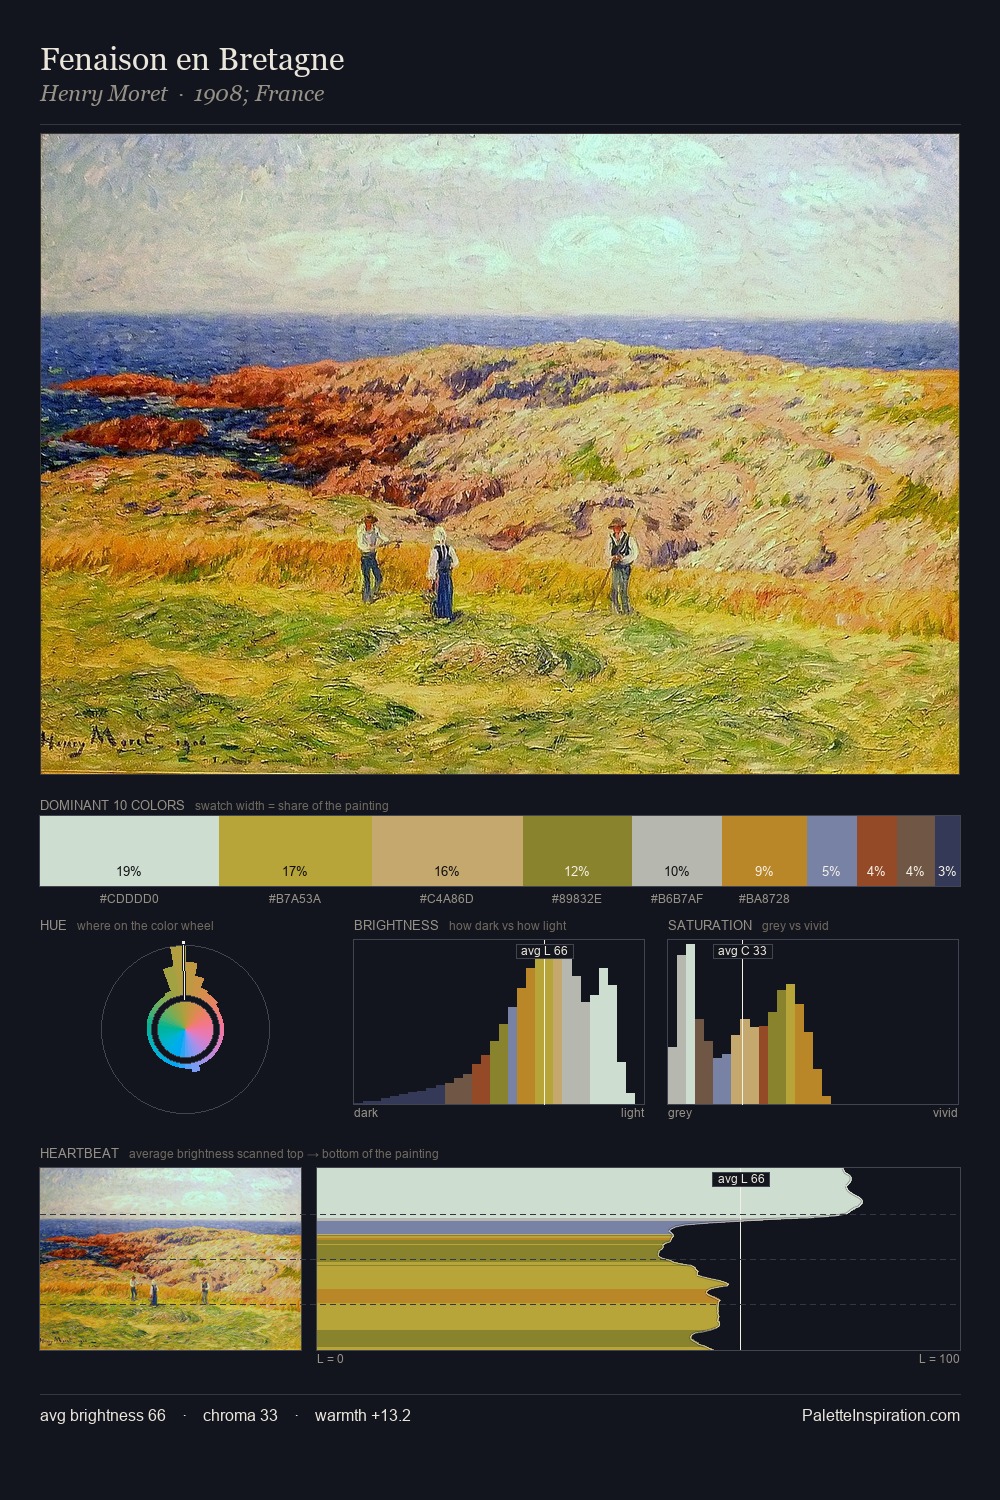Pick the first 4% rust-red swatch
The height and width of the screenshot is (1500, 1000).
tap(877, 851)
